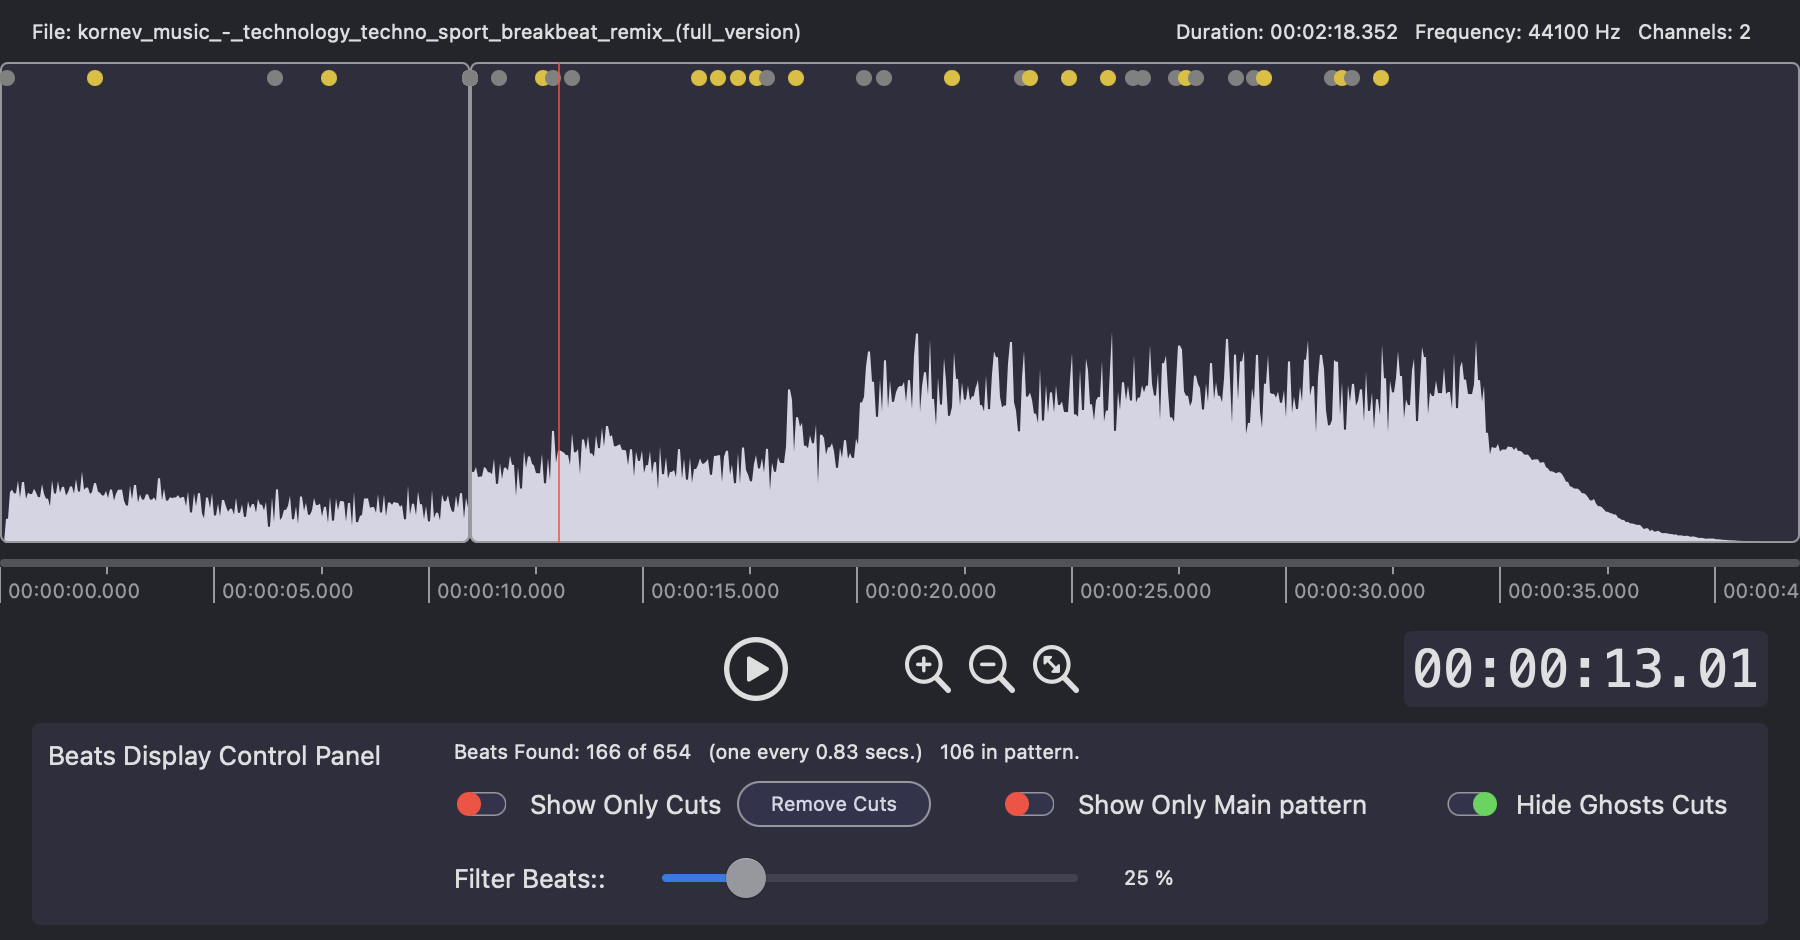The height and width of the screenshot is (940, 1800).
Task: Click the '106 in pattern.' text
Action: 1009,752
